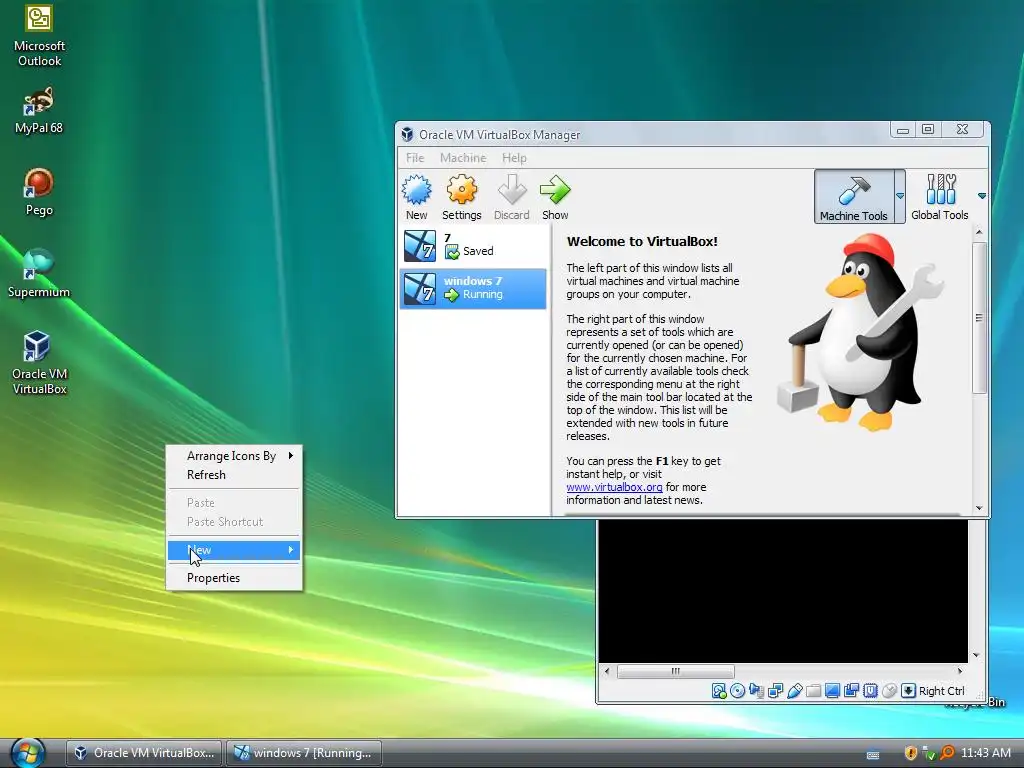Click the hard disk activity icon in VM status bar
The width and height of the screenshot is (1024, 768).
pyautogui.click(x=719, y=691)
